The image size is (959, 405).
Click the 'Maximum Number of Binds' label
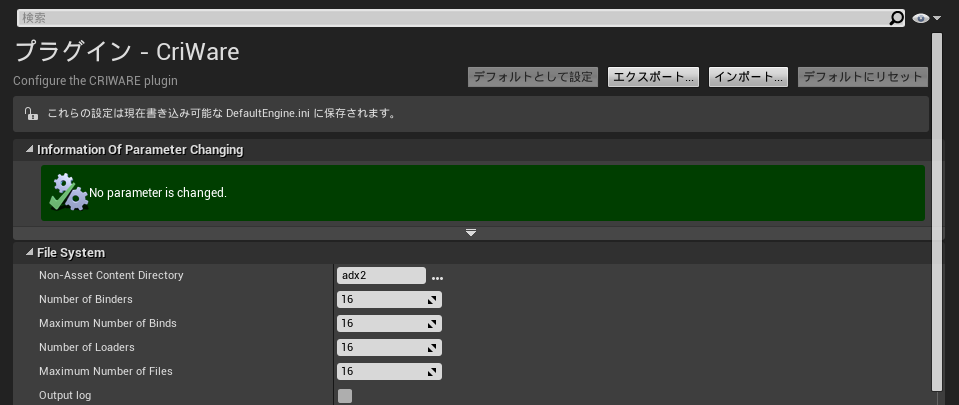point(108,323)
